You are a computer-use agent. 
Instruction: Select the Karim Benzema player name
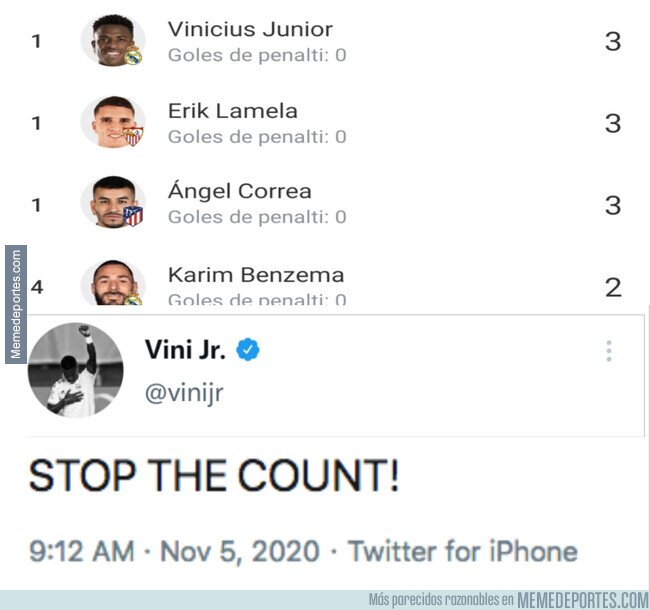point(255,275)
